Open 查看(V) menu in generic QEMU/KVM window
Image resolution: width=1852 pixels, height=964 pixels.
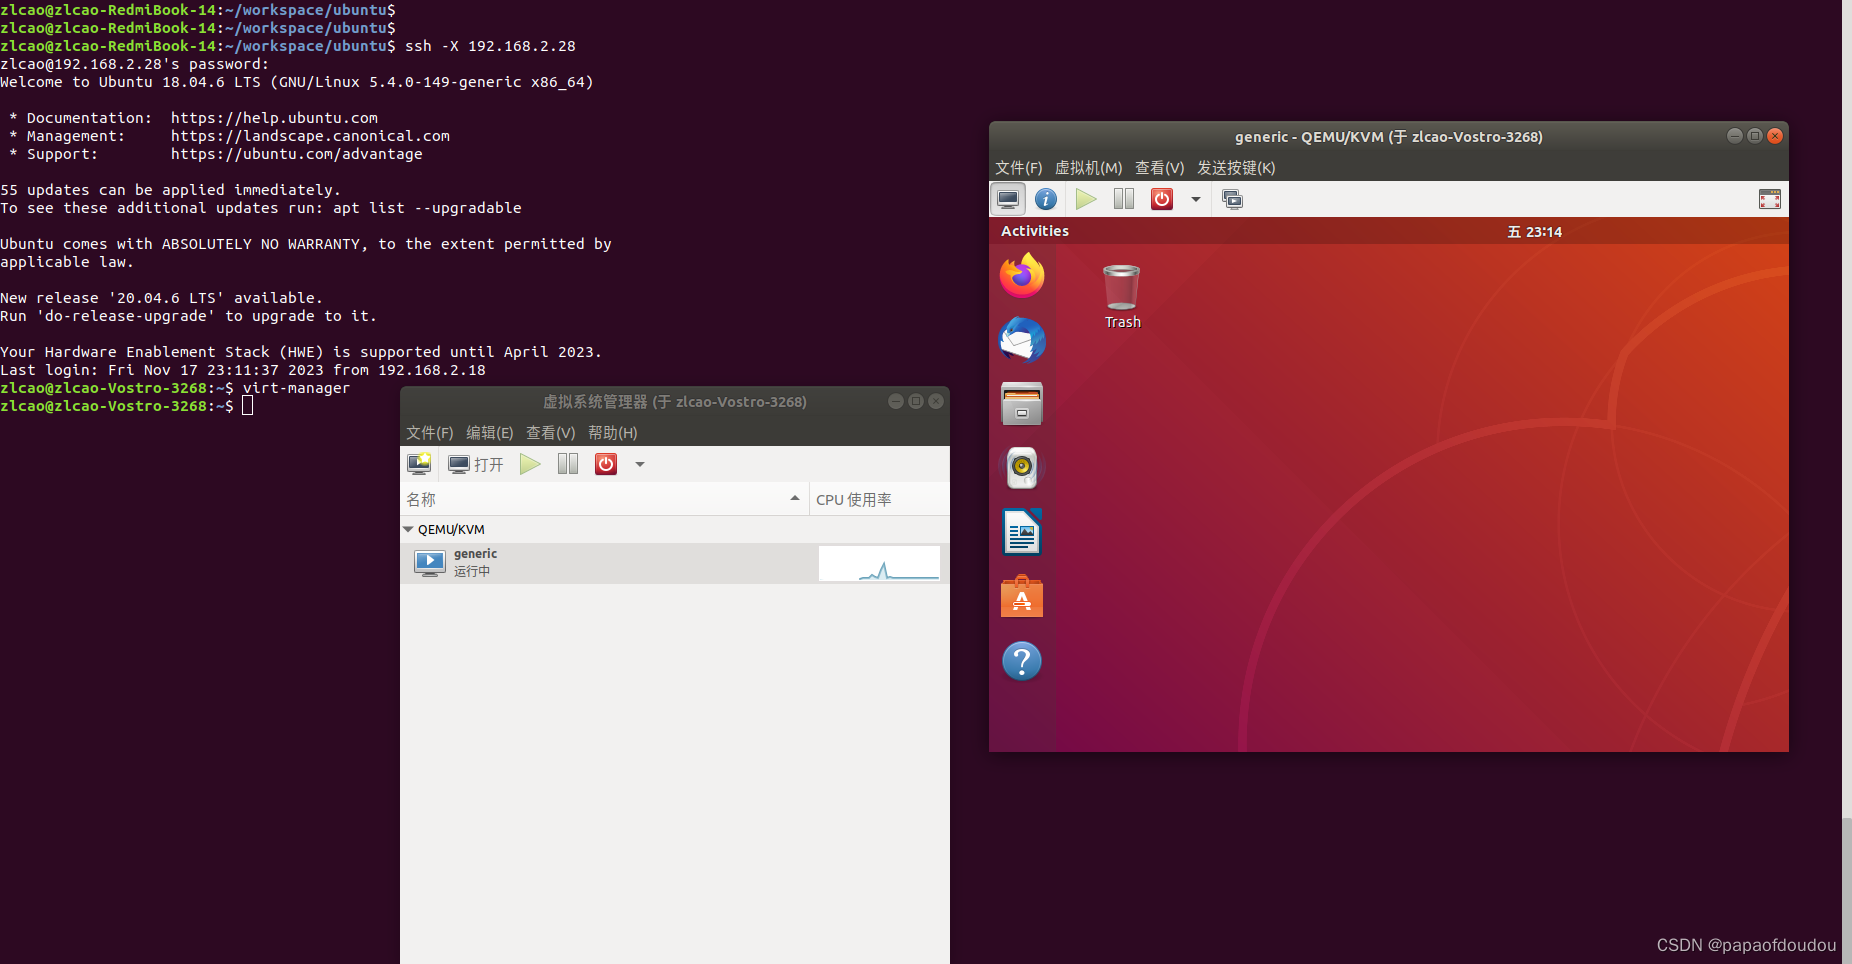[x=1160, y=167]
